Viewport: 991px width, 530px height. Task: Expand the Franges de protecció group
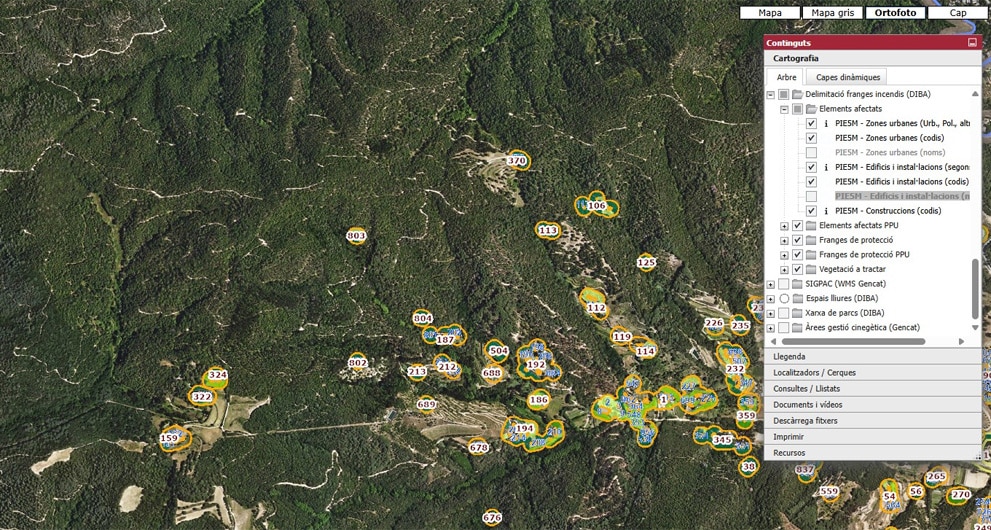[x=784, y=241]
